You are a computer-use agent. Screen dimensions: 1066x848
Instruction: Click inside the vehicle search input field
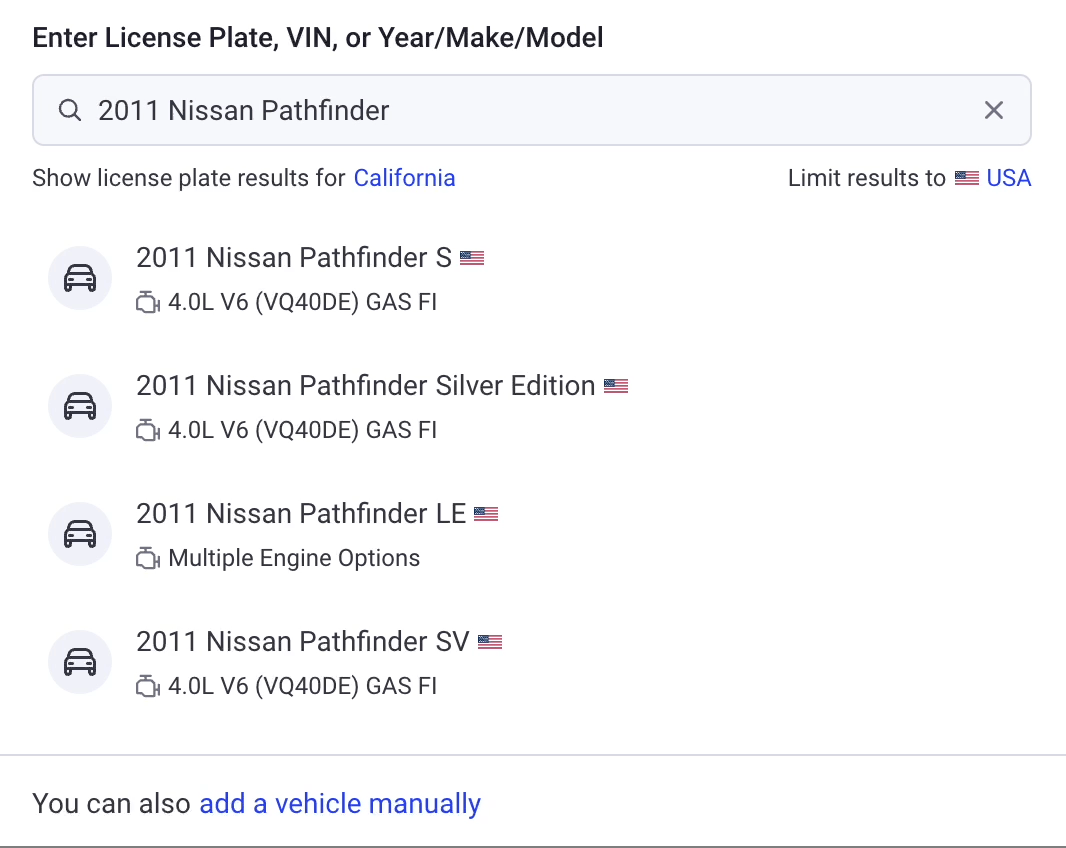coord(400,110)
